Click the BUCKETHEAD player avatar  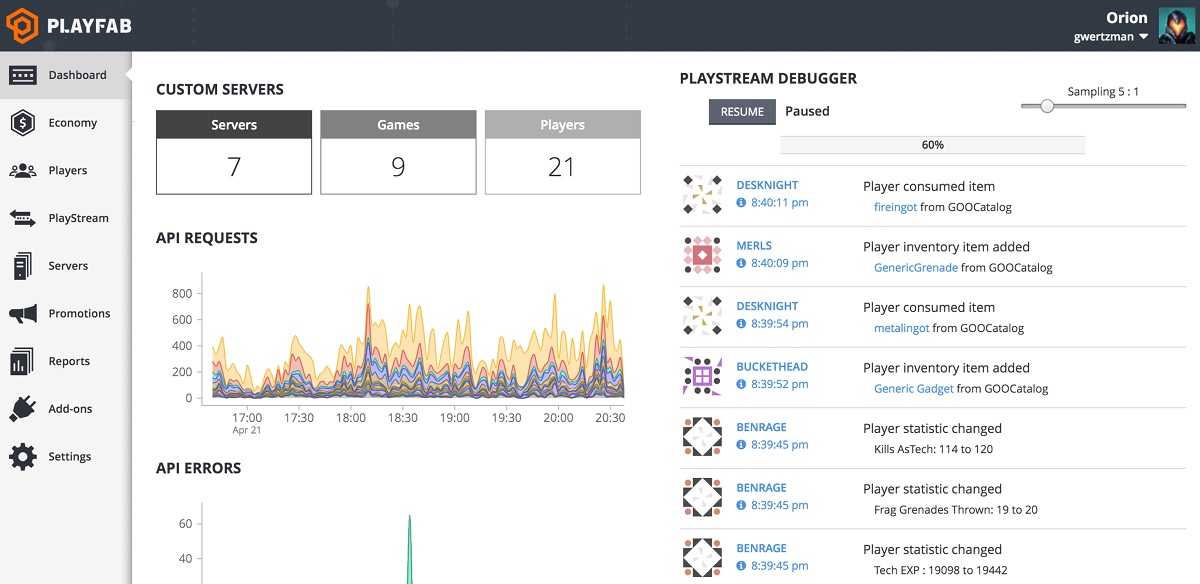703,376
